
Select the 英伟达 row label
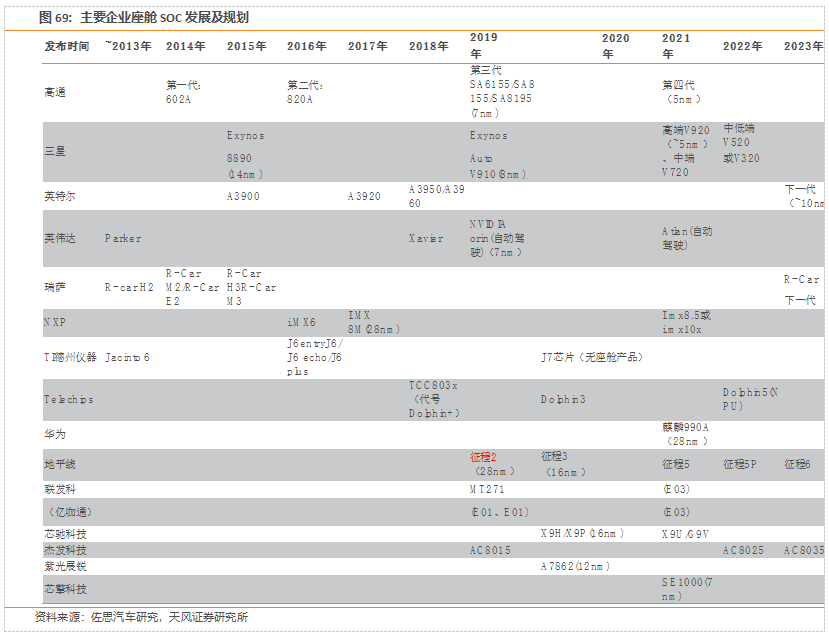60,238
